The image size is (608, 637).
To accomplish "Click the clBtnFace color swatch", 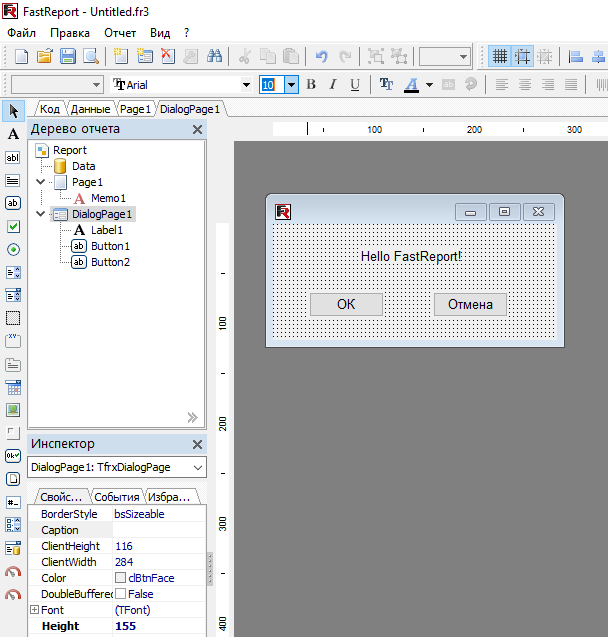I will point(120,578).
